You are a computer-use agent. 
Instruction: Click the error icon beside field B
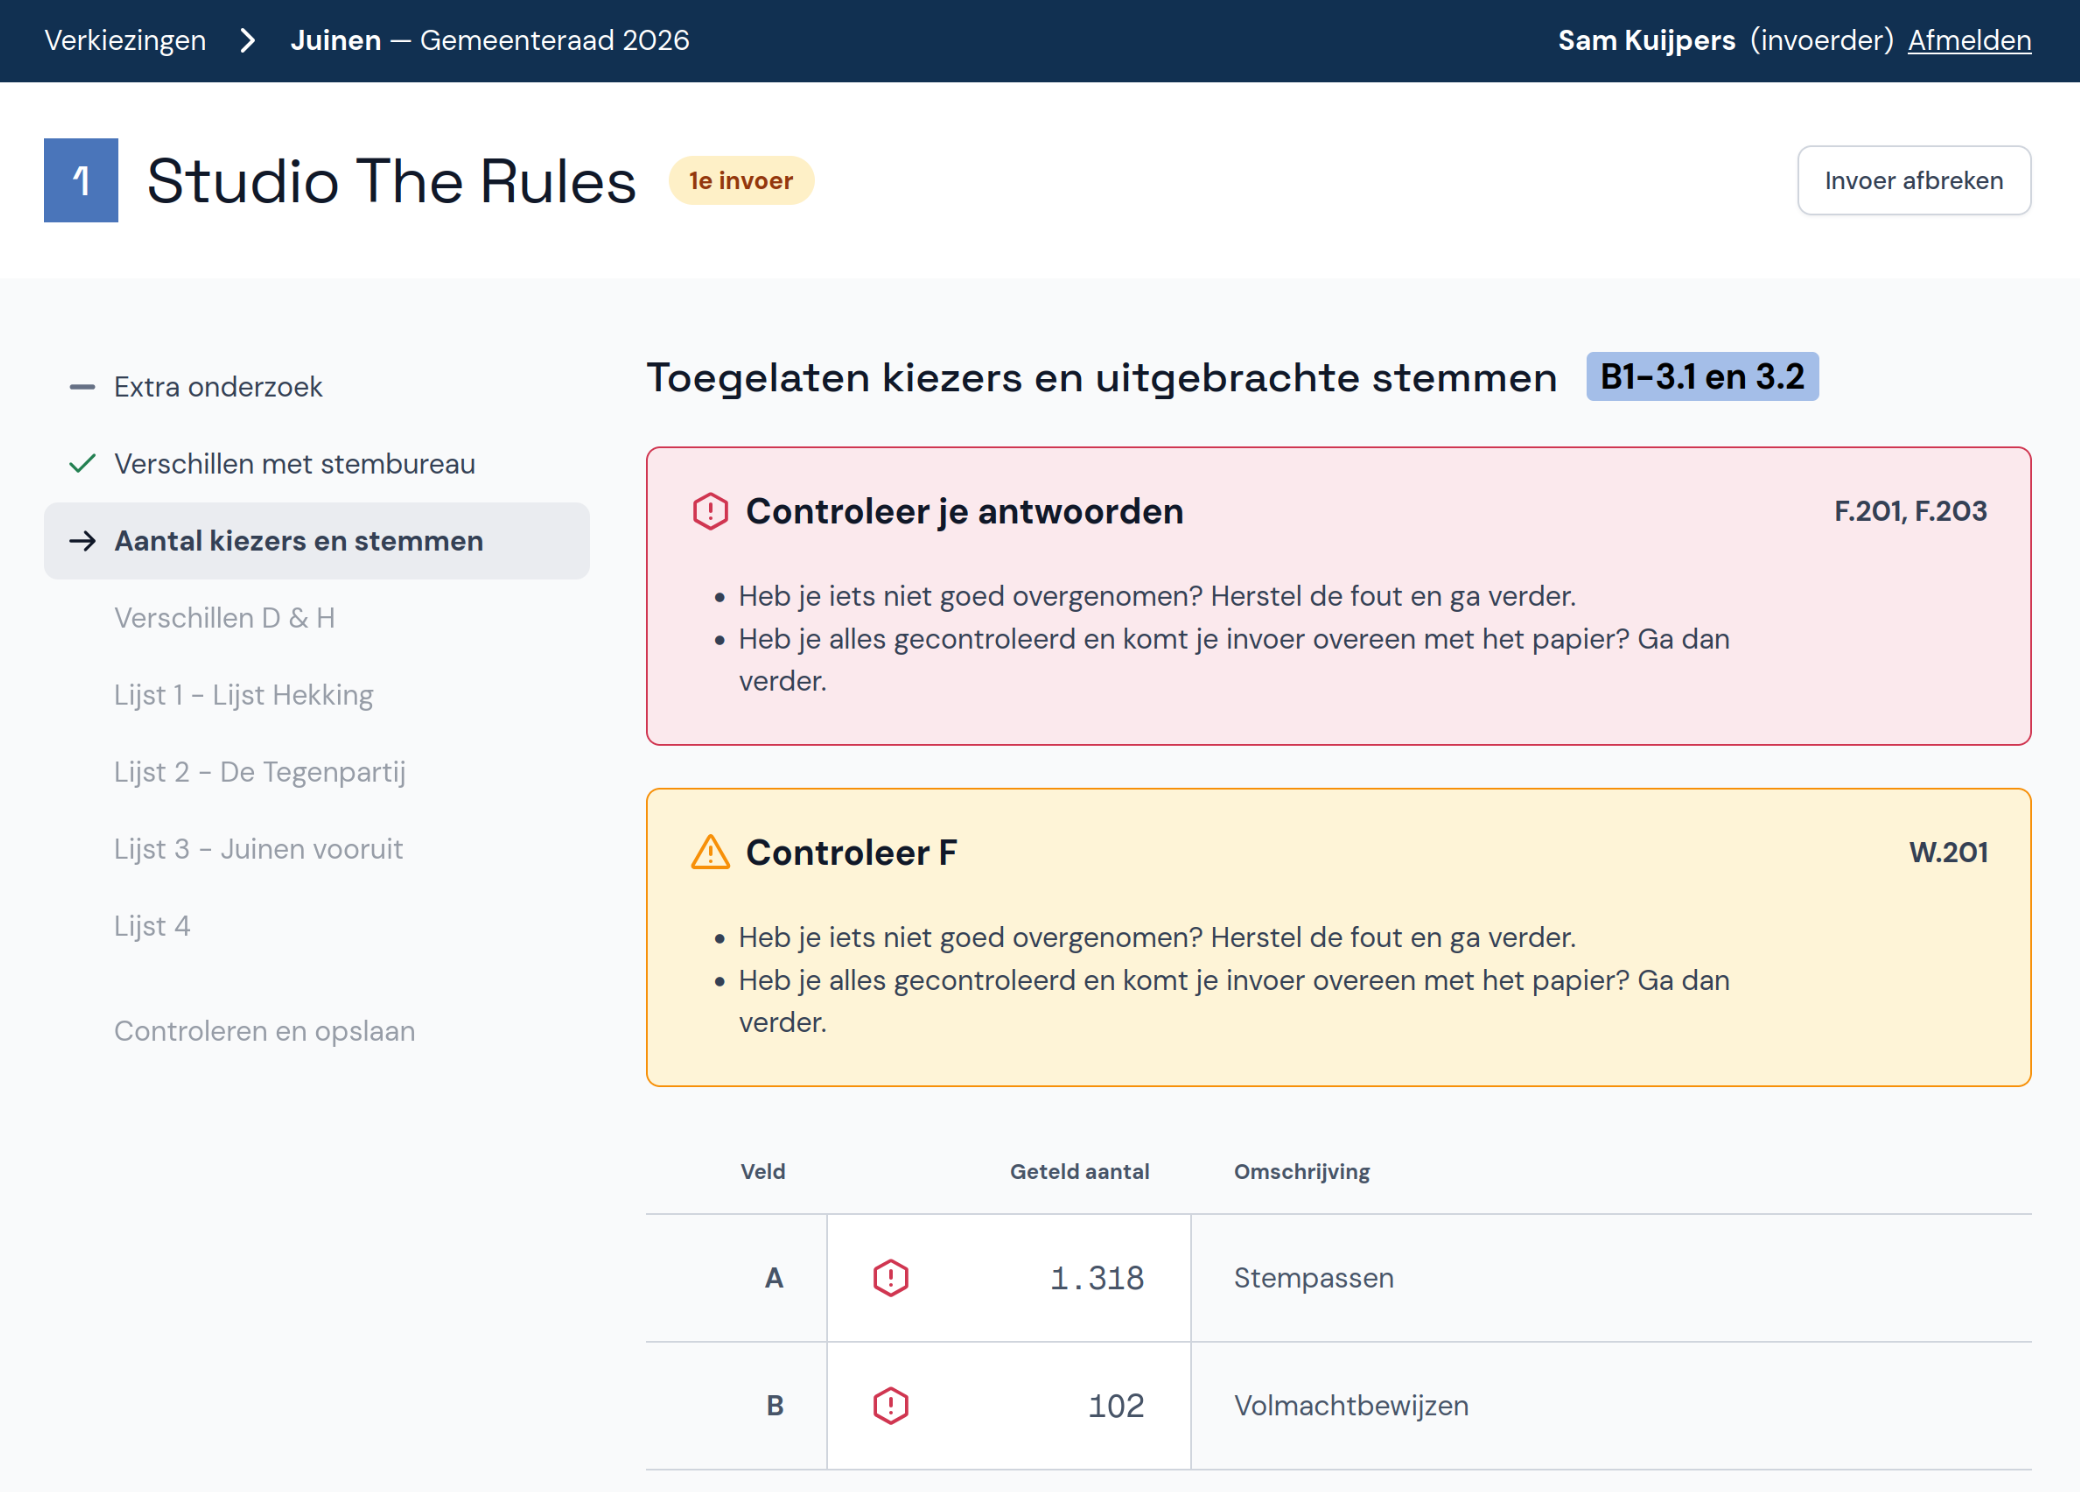pyautogui.click(x=890, y=1406)
